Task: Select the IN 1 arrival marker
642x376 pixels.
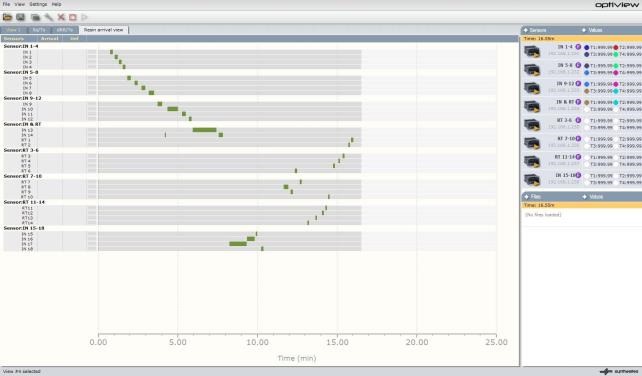Action: [x=111, y=52]
